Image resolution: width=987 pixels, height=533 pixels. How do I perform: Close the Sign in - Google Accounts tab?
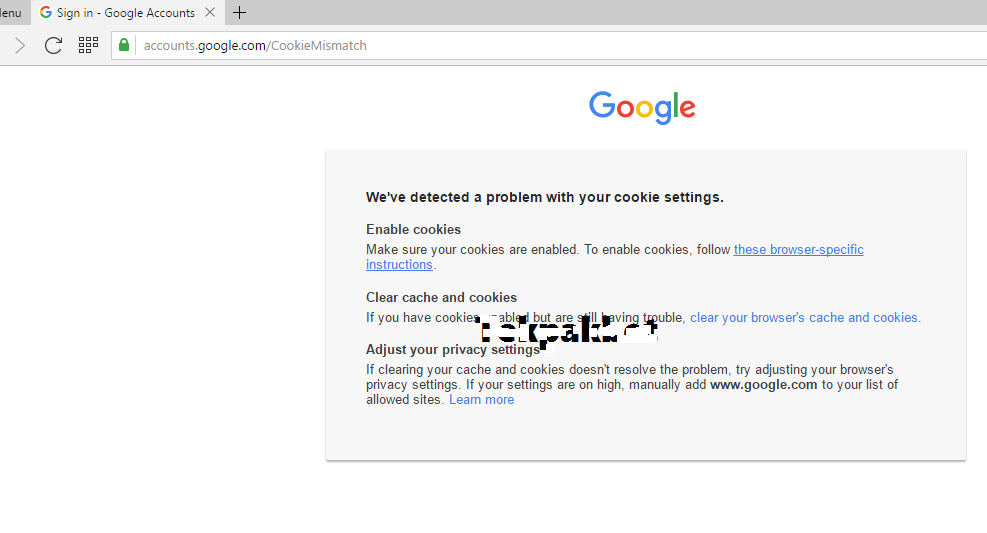coord(210,13)
